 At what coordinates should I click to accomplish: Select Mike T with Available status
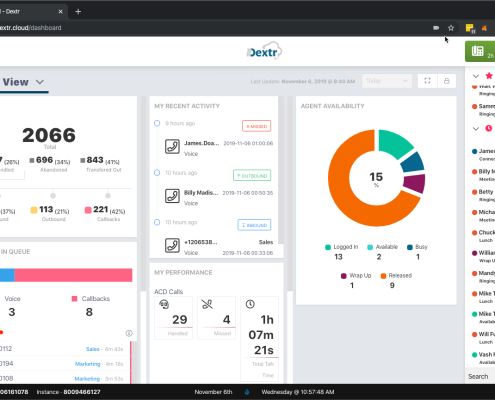click(483, 317)
